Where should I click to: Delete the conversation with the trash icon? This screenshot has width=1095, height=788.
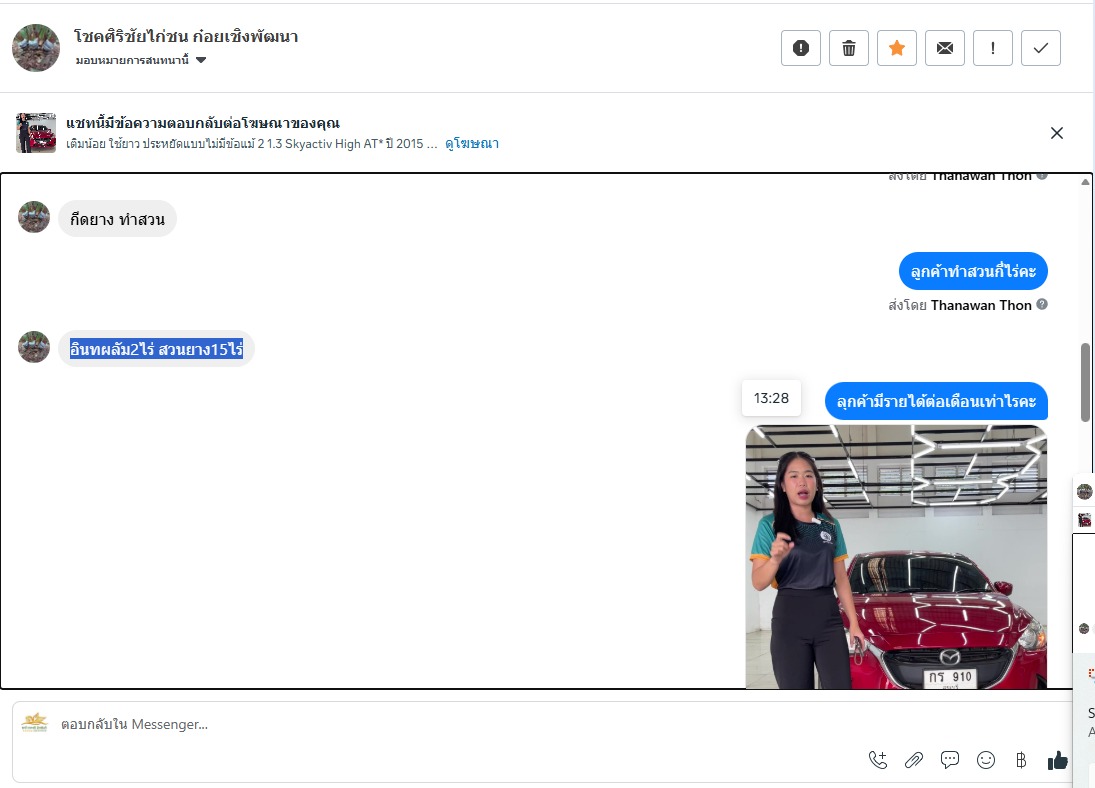848,48
